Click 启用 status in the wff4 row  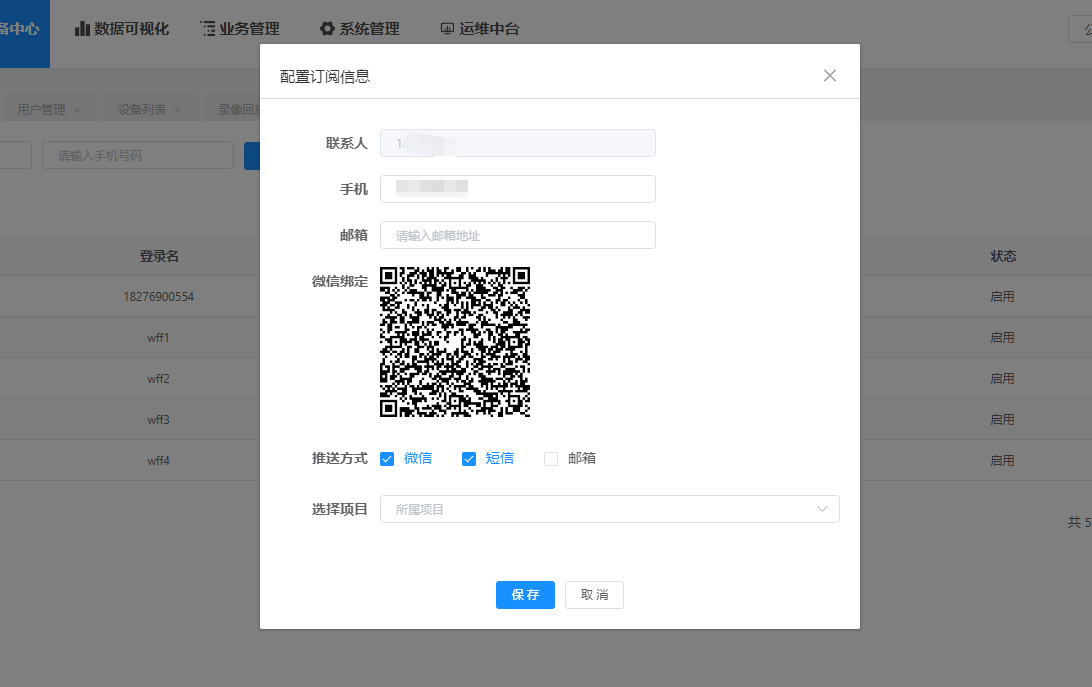[1002, 461]
